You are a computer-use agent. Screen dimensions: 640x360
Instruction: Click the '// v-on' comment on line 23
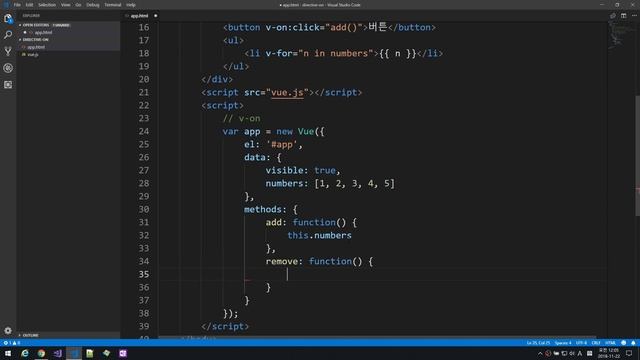[x=241, y=119]
